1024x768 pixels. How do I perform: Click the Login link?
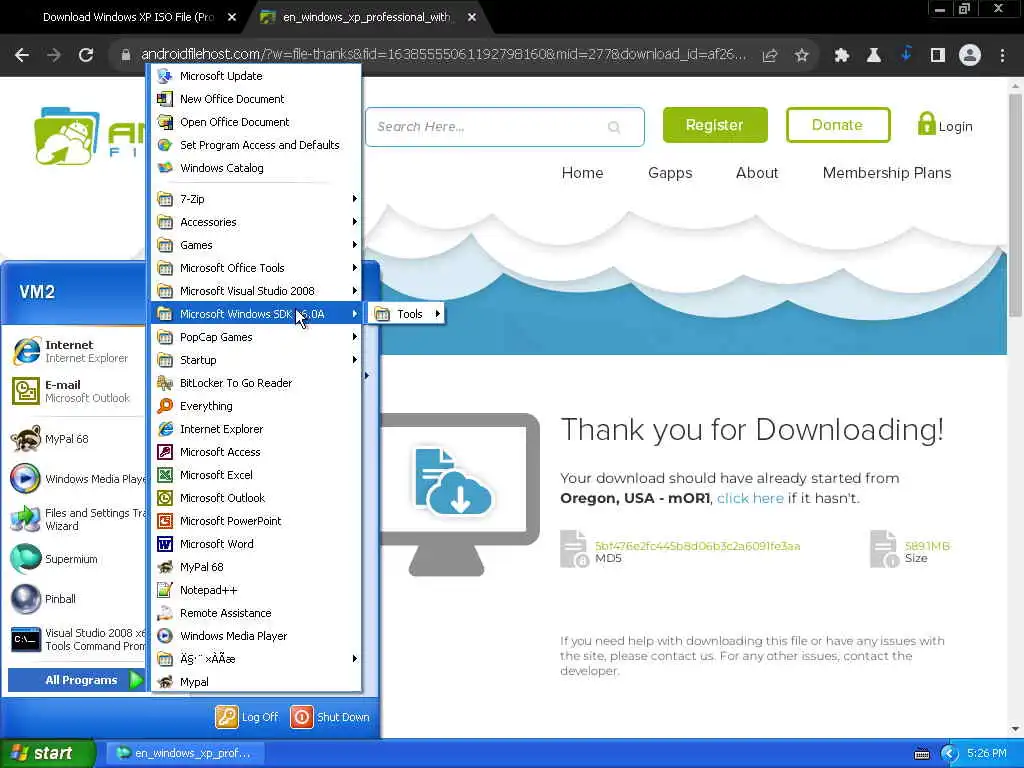945,124
